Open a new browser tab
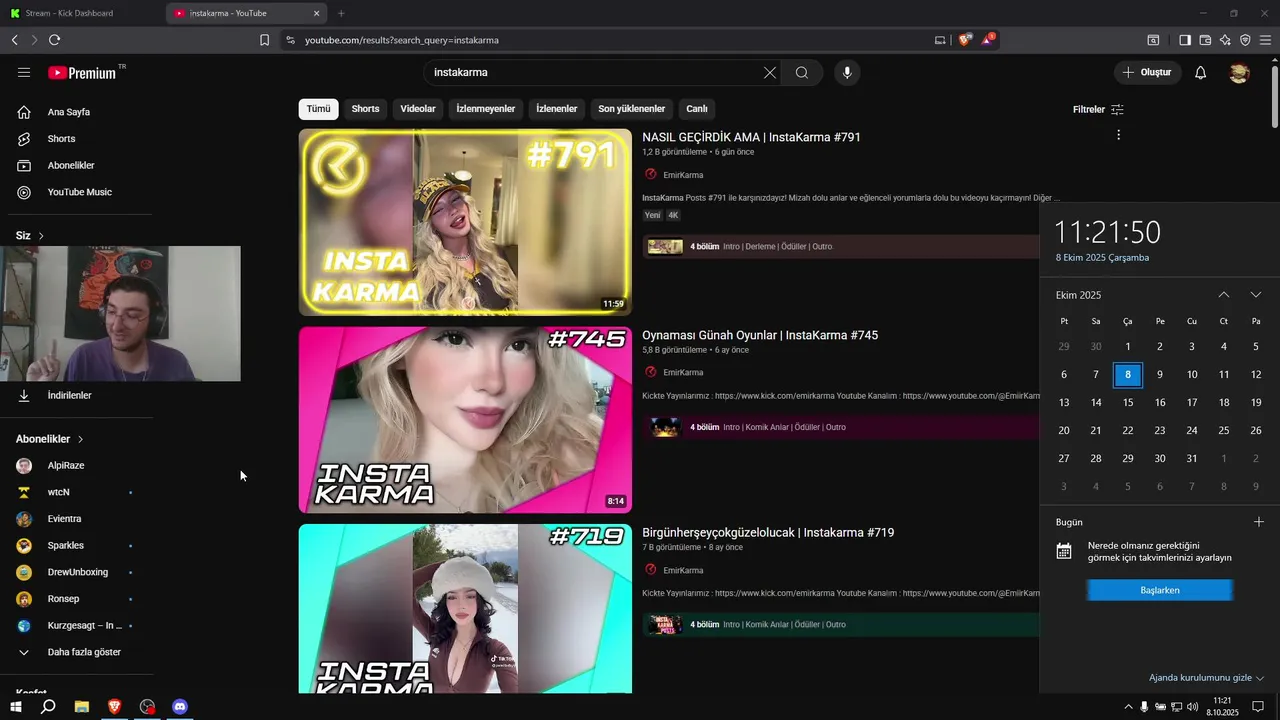 pyautogui.click(x=341, y=13)
